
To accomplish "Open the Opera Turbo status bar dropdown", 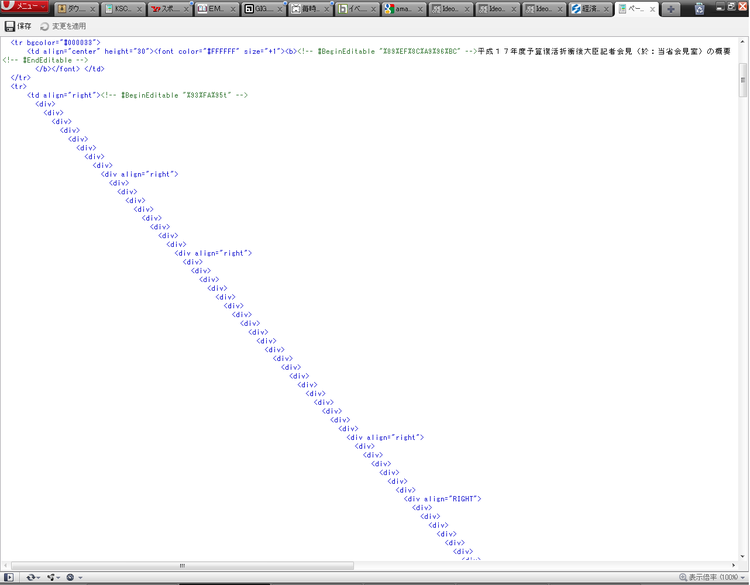I will click(74, 577).
